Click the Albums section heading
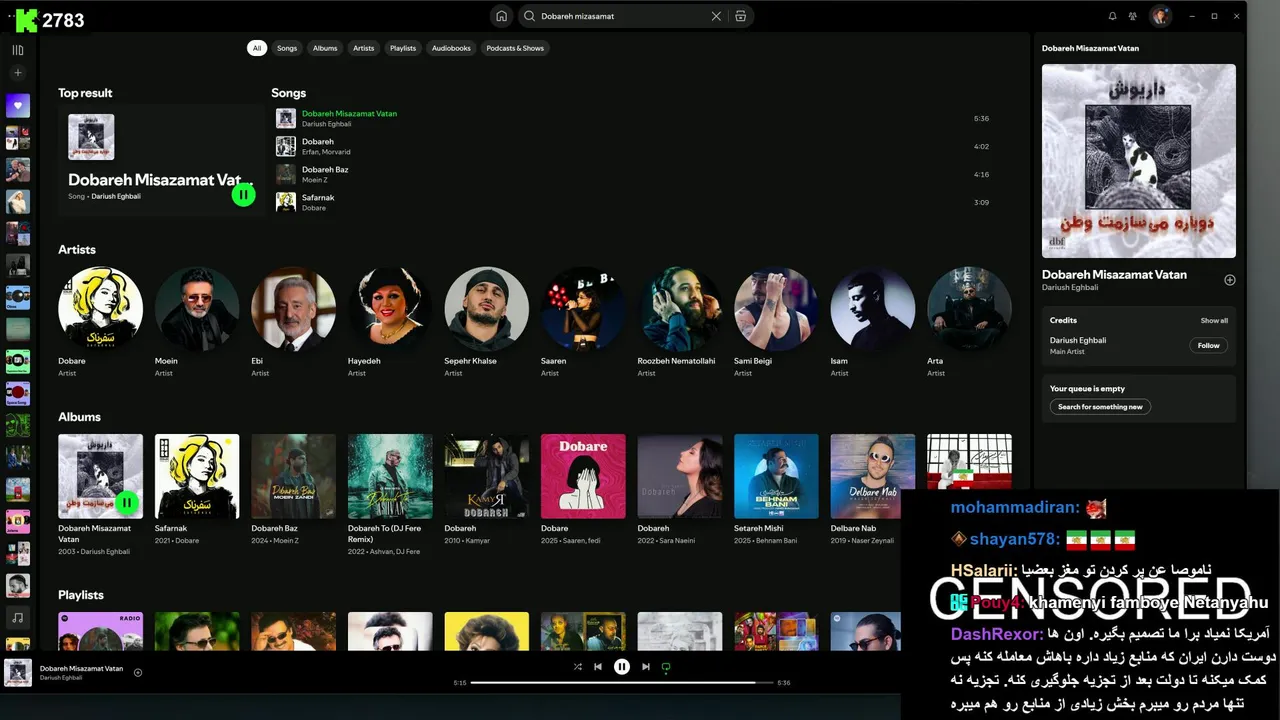Image resolution: width=1280 pixels, height=720 pixels. pos(79,417)
